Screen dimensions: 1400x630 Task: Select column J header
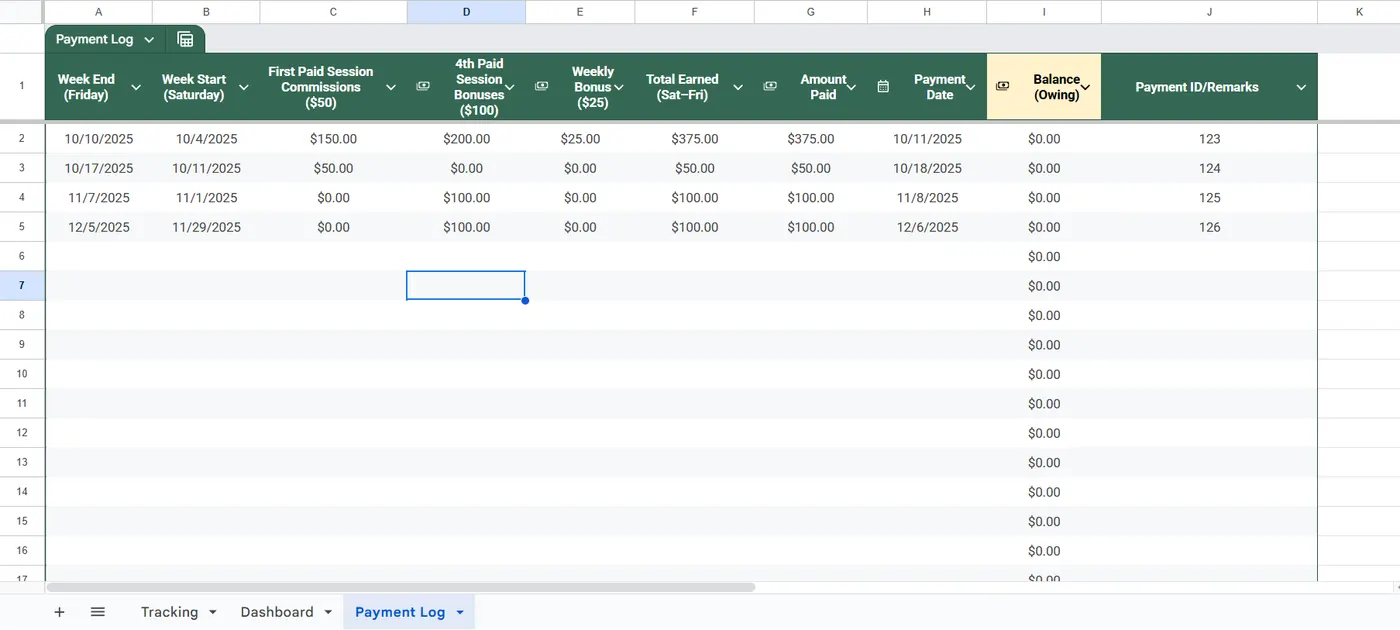(x=1209, y=12)
